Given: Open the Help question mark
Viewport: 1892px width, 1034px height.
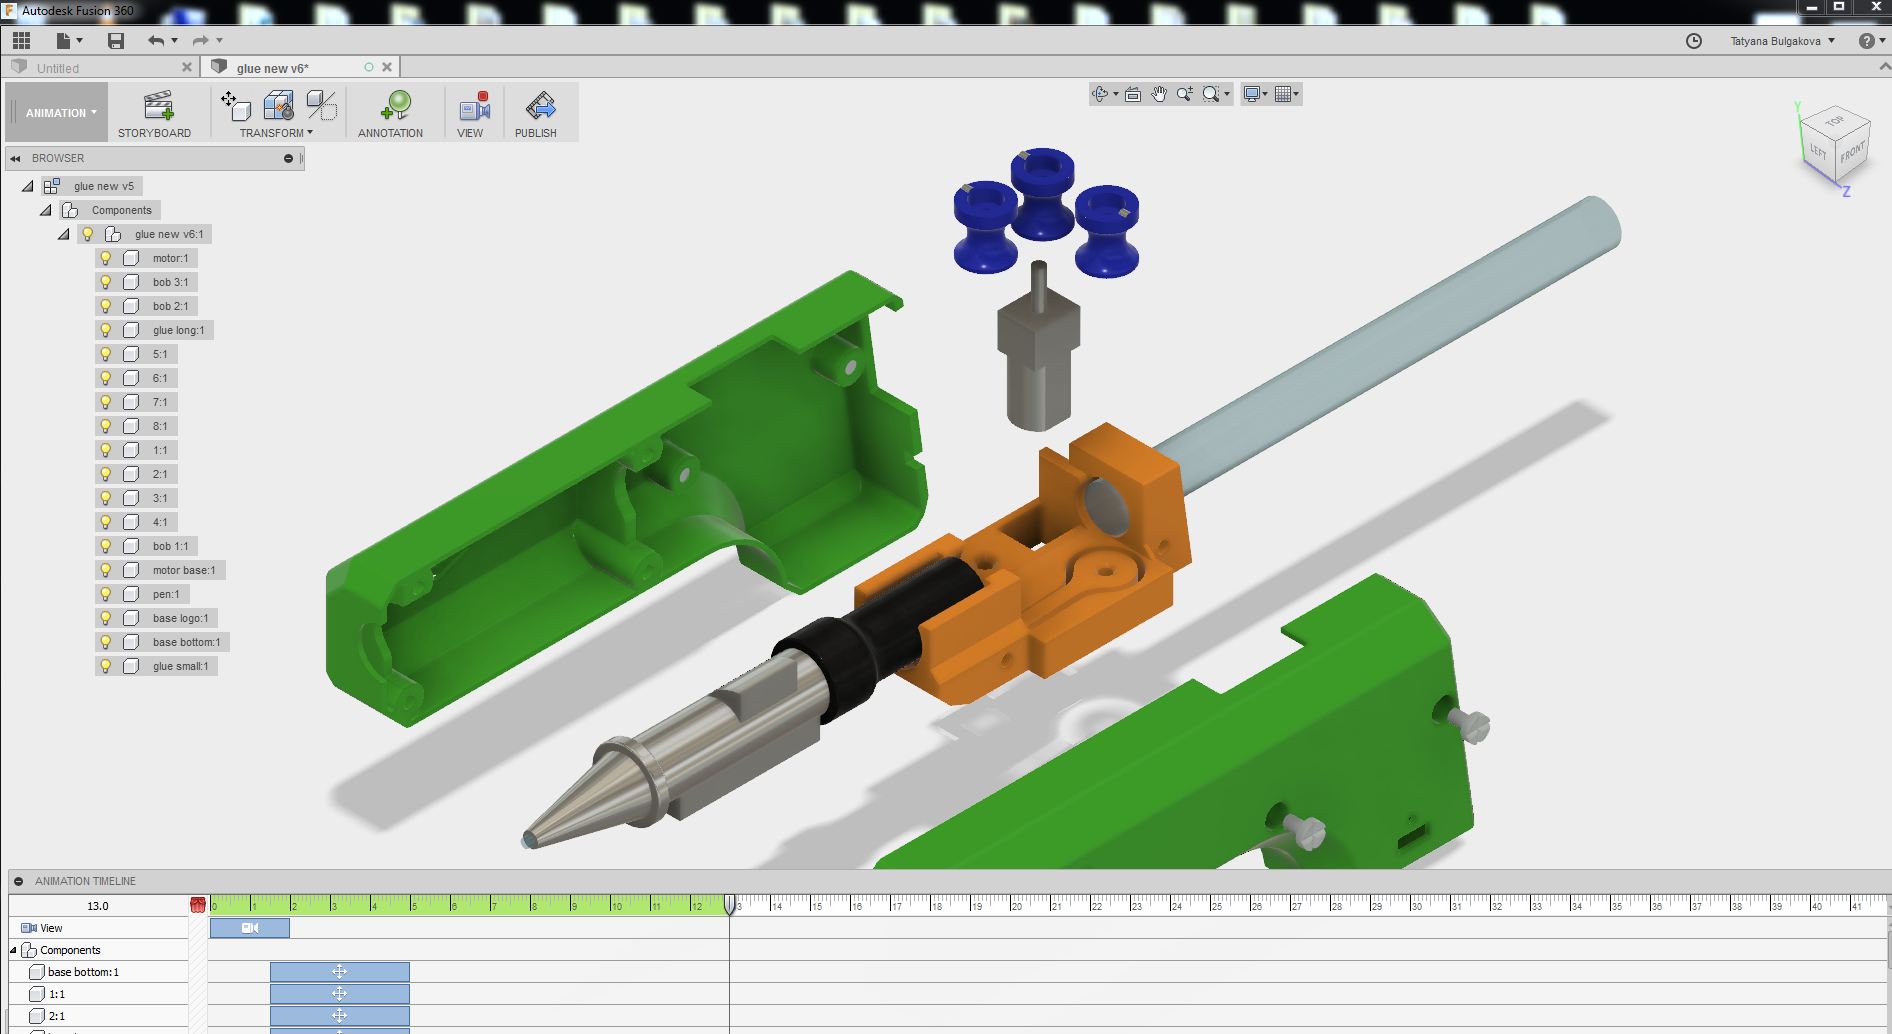Looking at the screenshot, I should pyautogui.click(x=1866, y=41).
